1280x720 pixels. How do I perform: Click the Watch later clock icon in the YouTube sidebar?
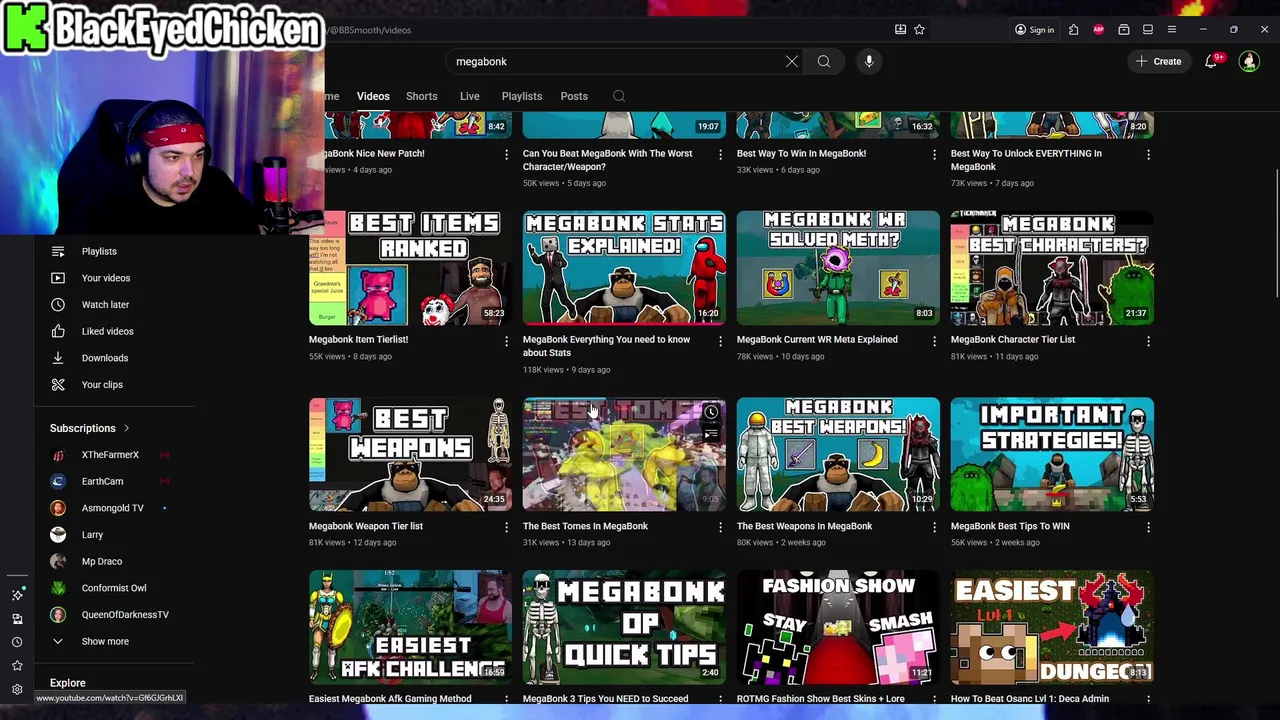pos(58,304)
